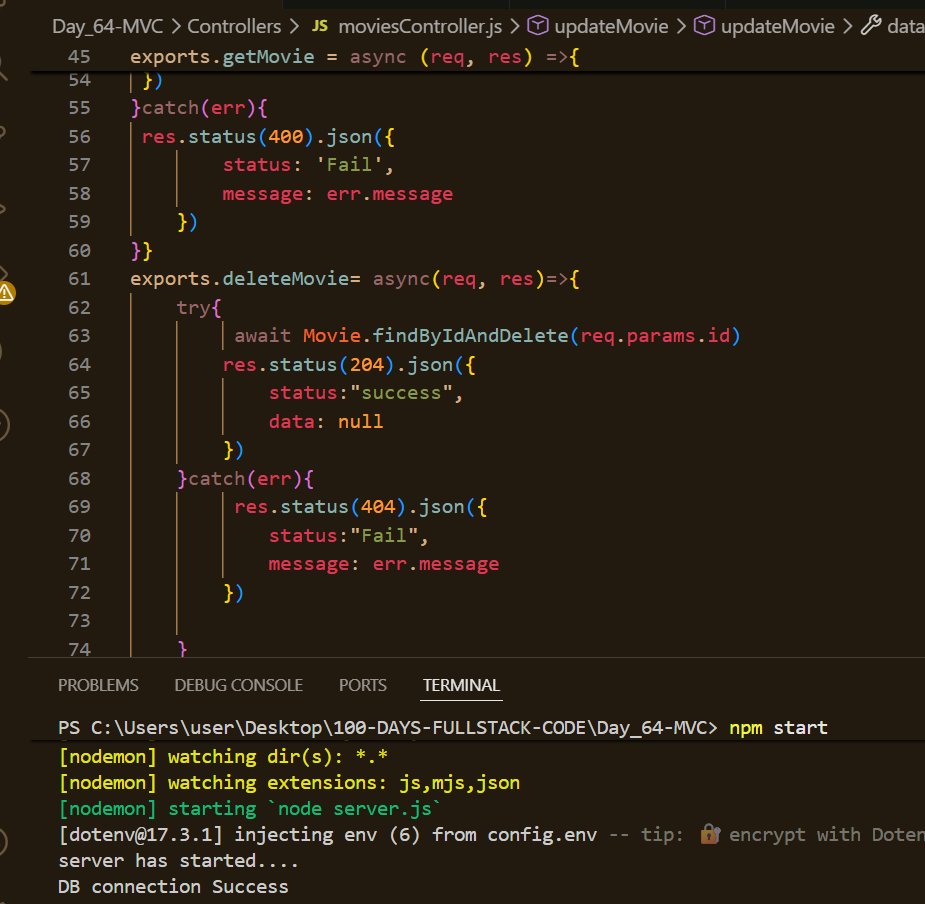Click 'DB connection Success' terminal line

173,886
